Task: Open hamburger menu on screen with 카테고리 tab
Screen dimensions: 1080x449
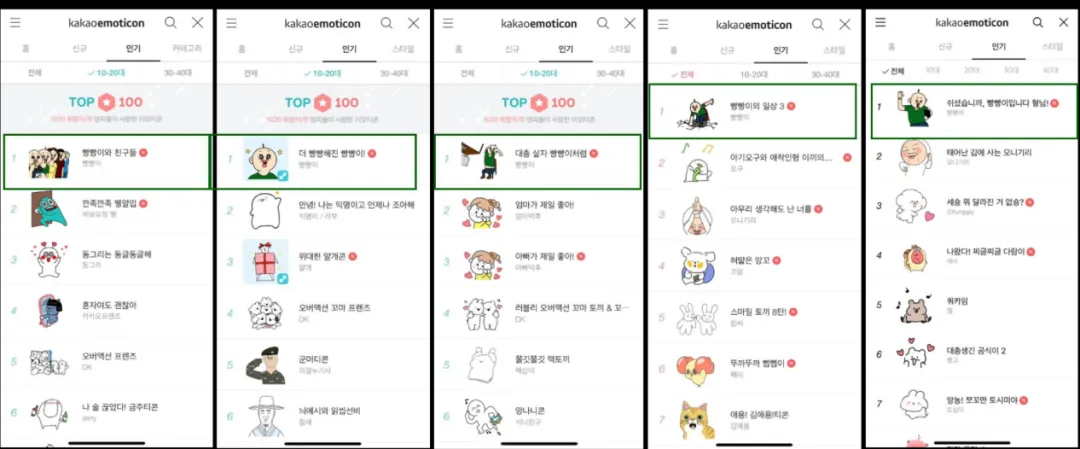Action: click(x=15, y=23)
